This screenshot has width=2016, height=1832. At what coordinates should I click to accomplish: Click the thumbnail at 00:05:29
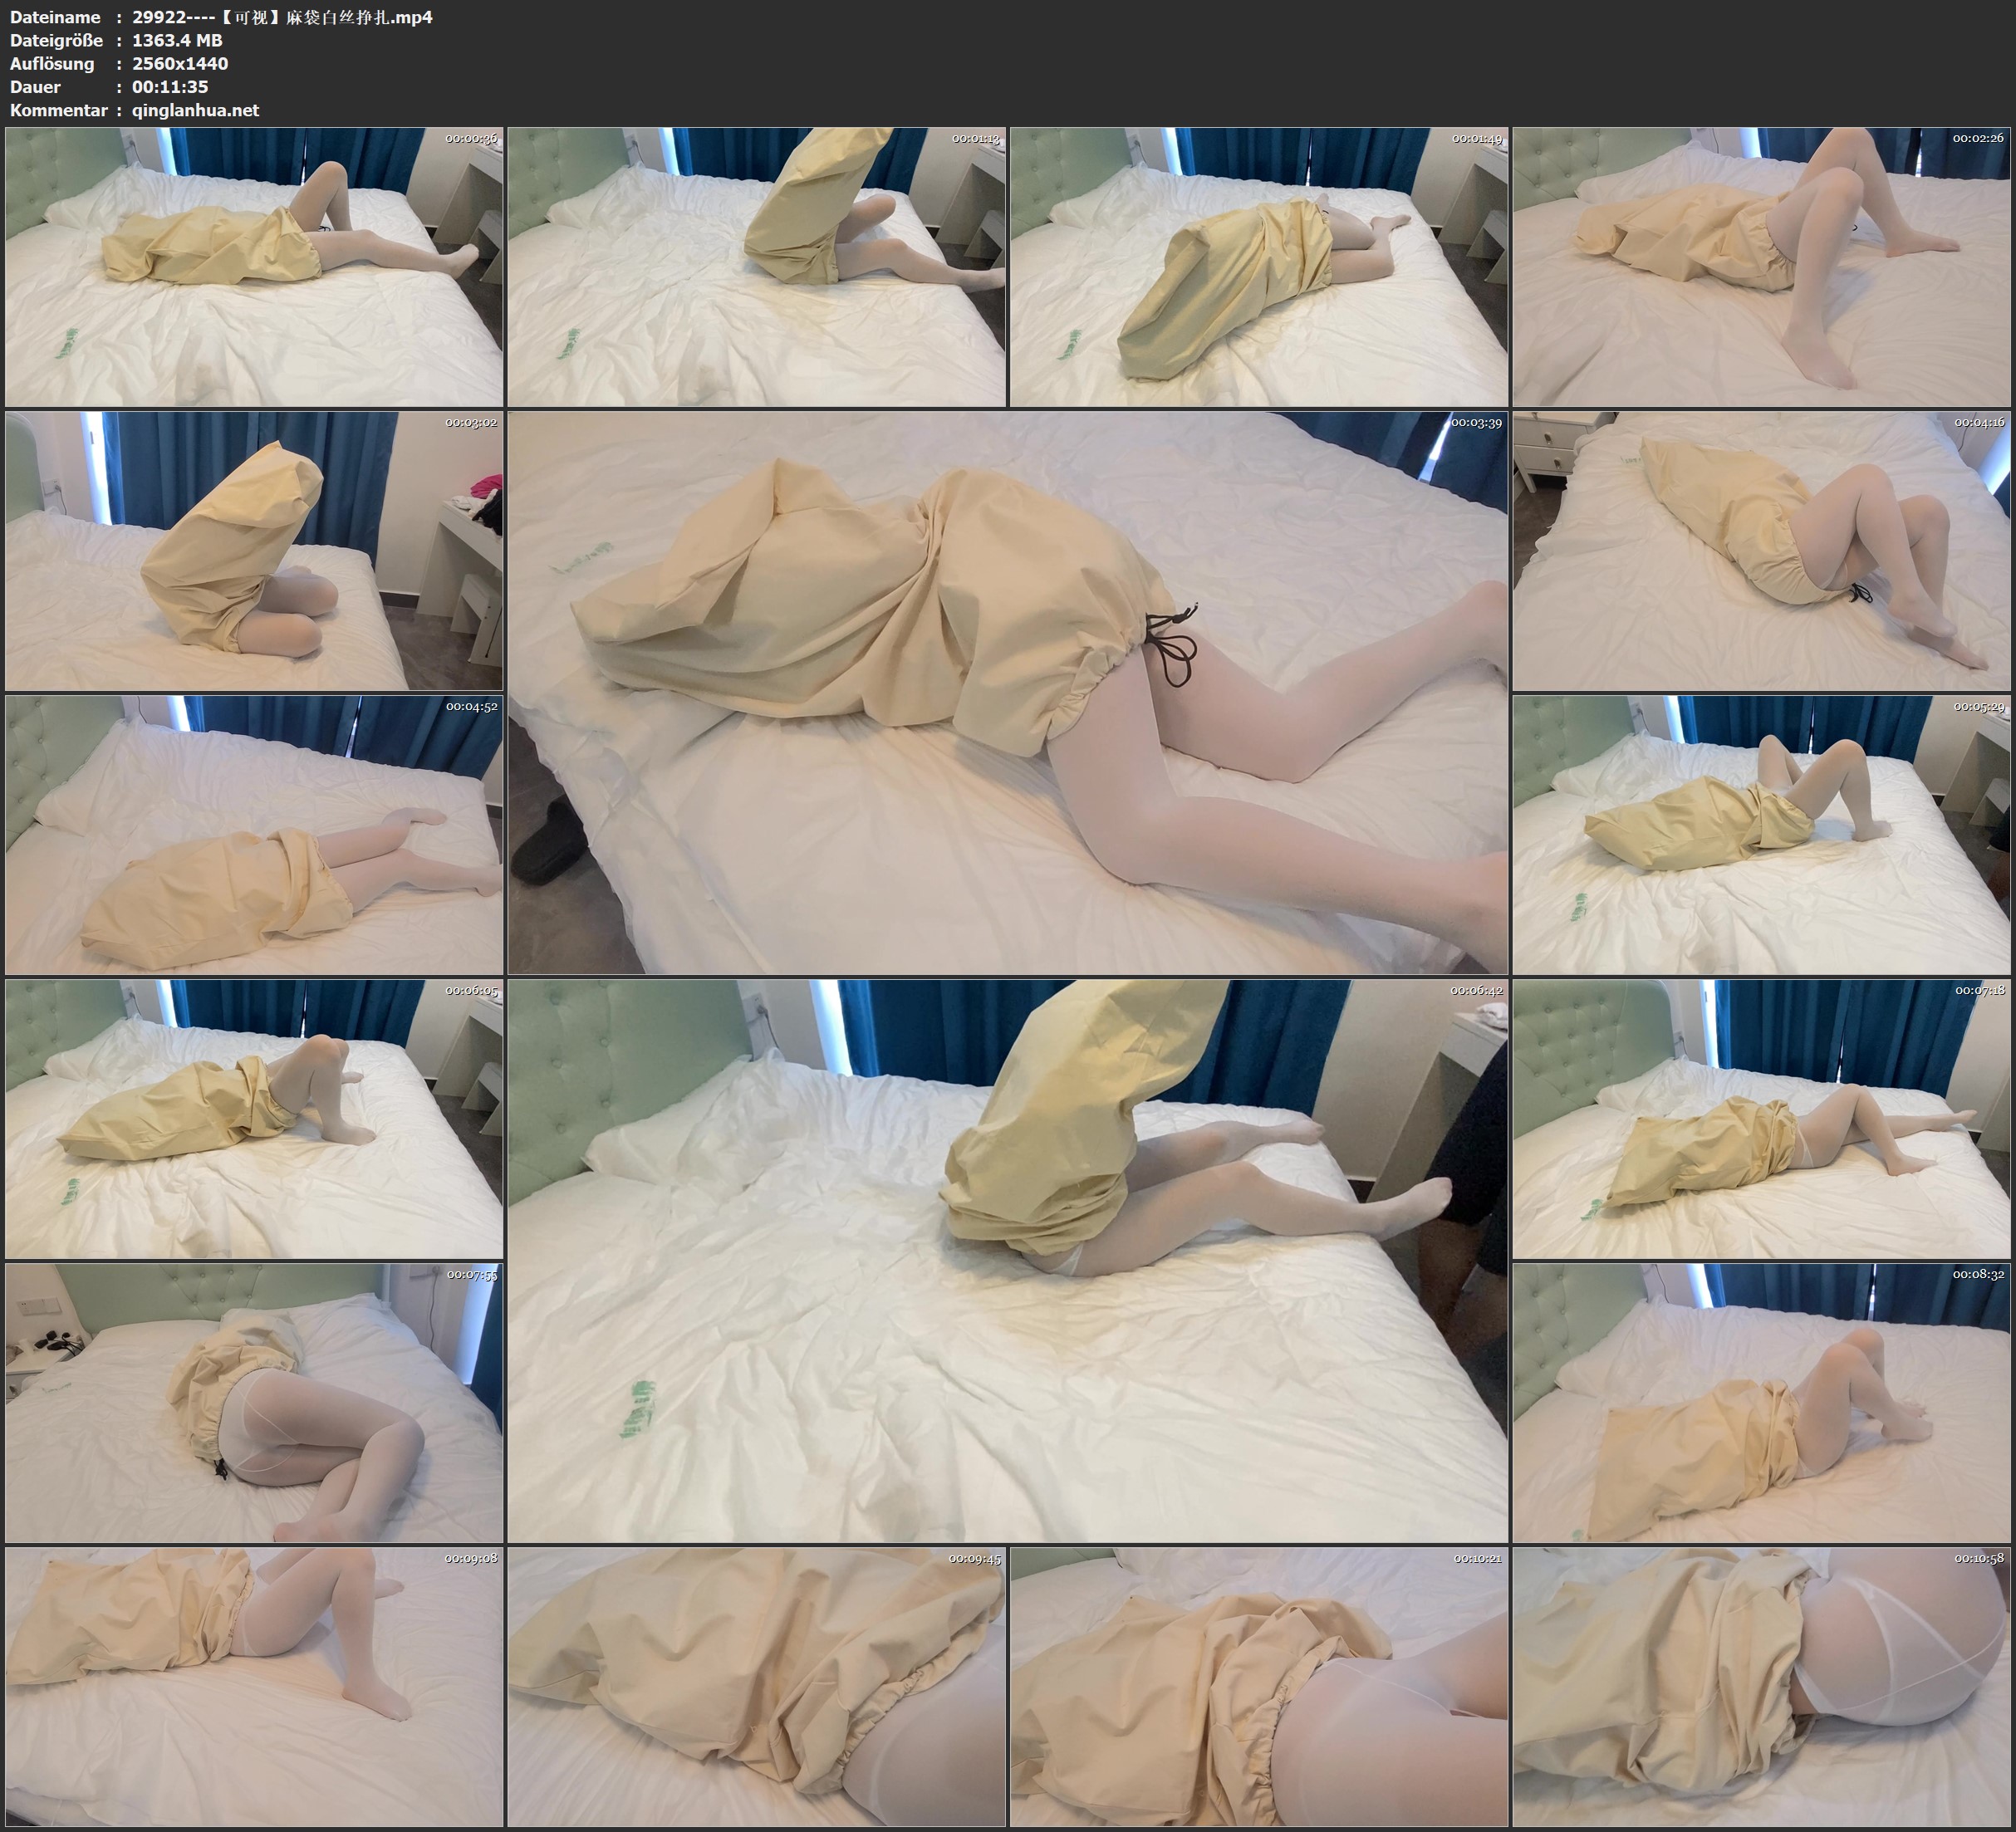tap(1761, 835)
